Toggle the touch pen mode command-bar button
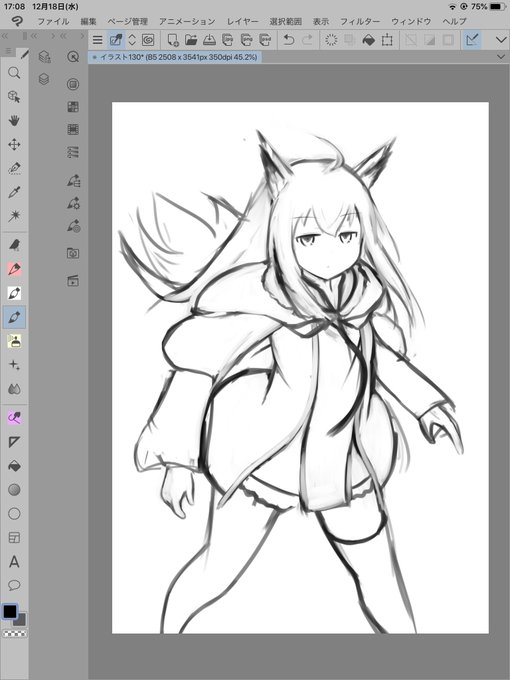This screenshot has height=680, width=510. (x=116, y=40)
